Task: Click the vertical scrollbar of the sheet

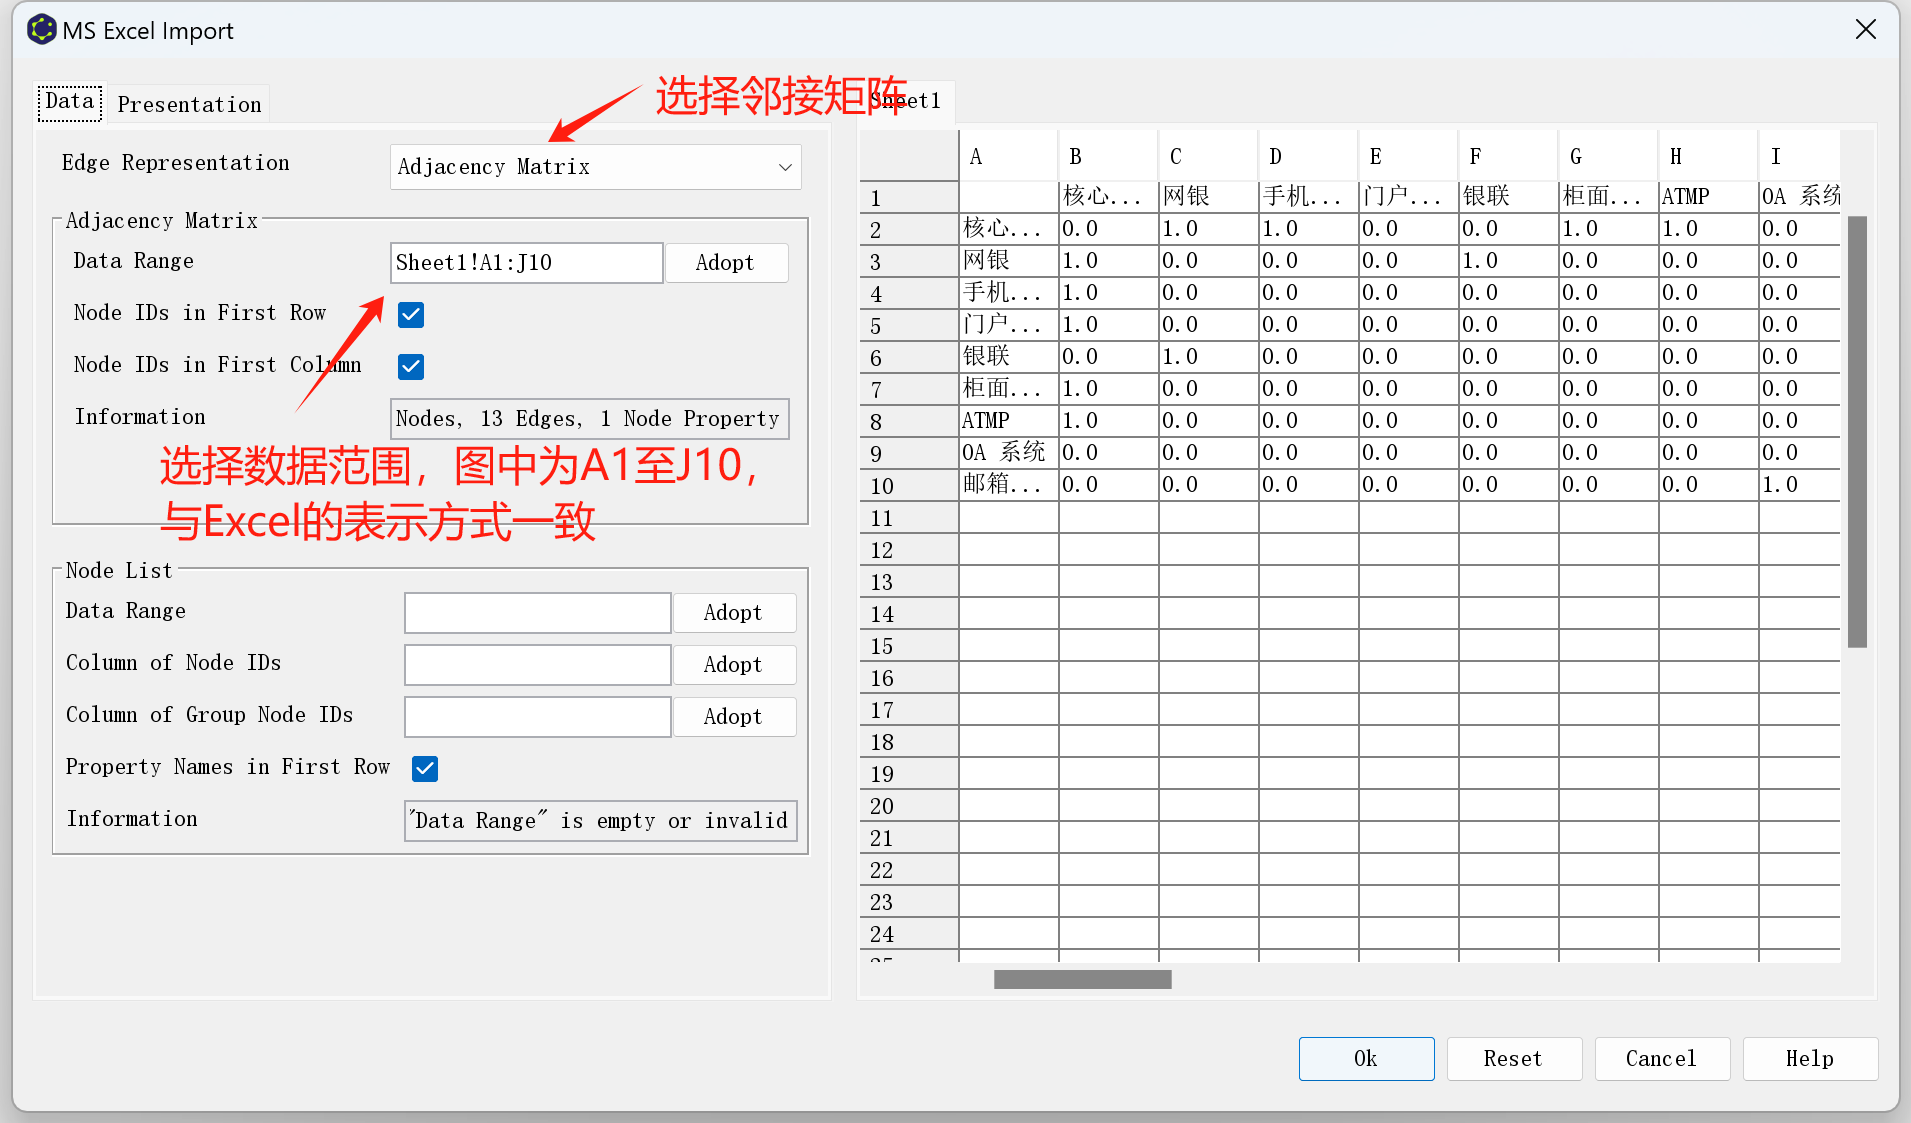Action: pyautogui.click(x=1857, y=430)
